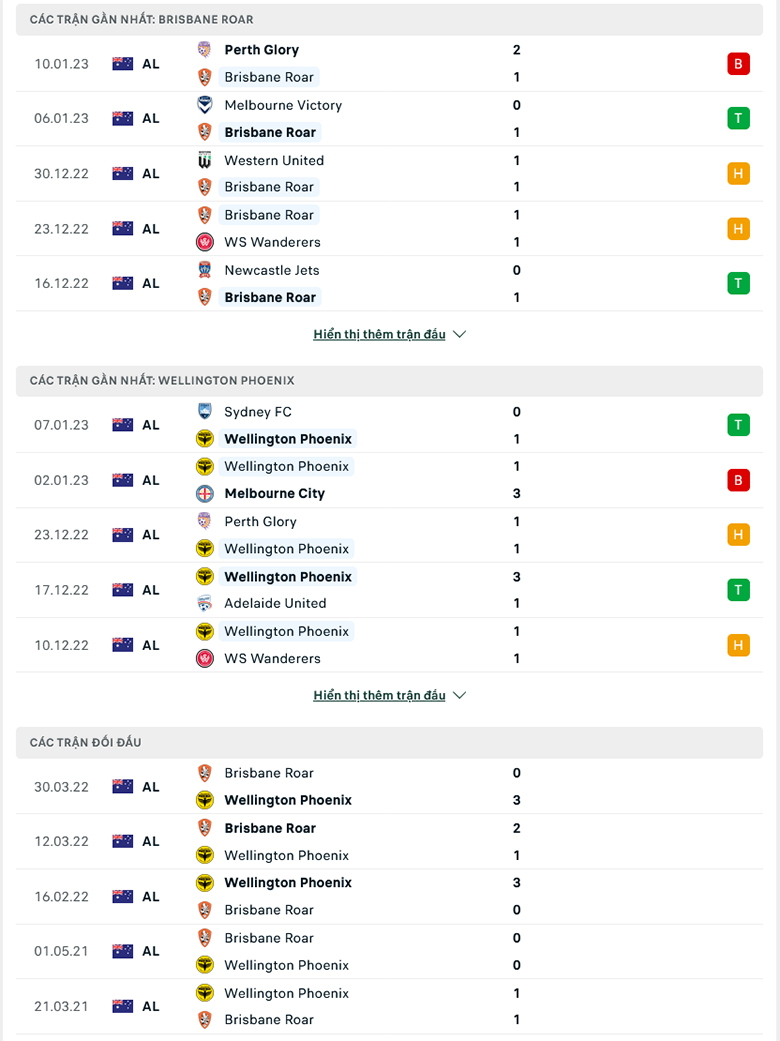Click the Australian flag beside 10.01.23
Screen dimensions: 780x1041
tap(122, 63)
